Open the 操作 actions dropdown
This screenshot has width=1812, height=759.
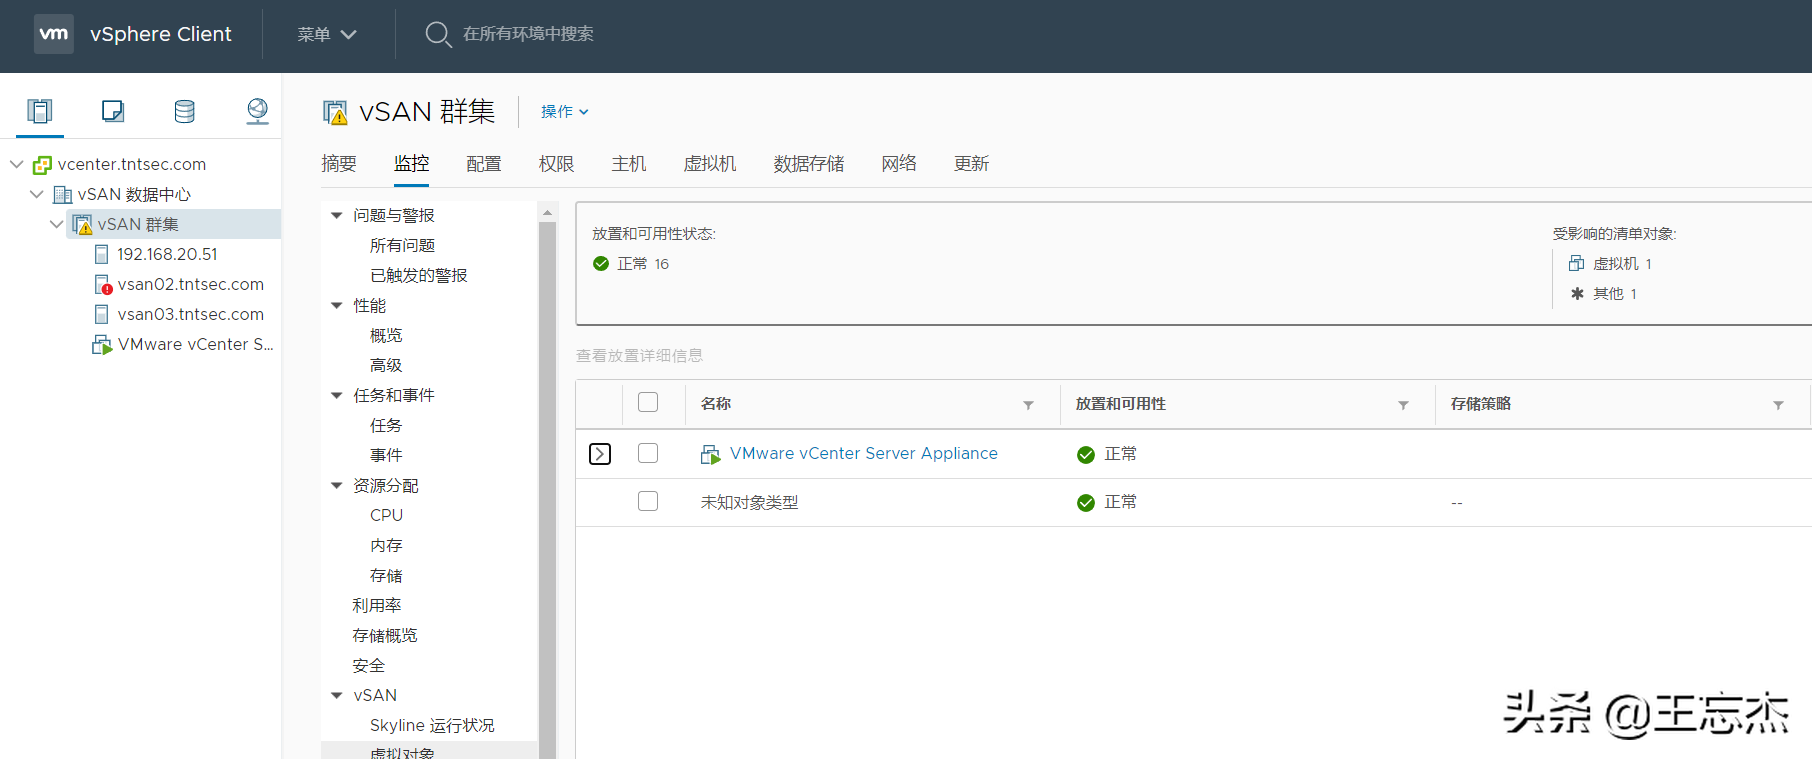565,112
